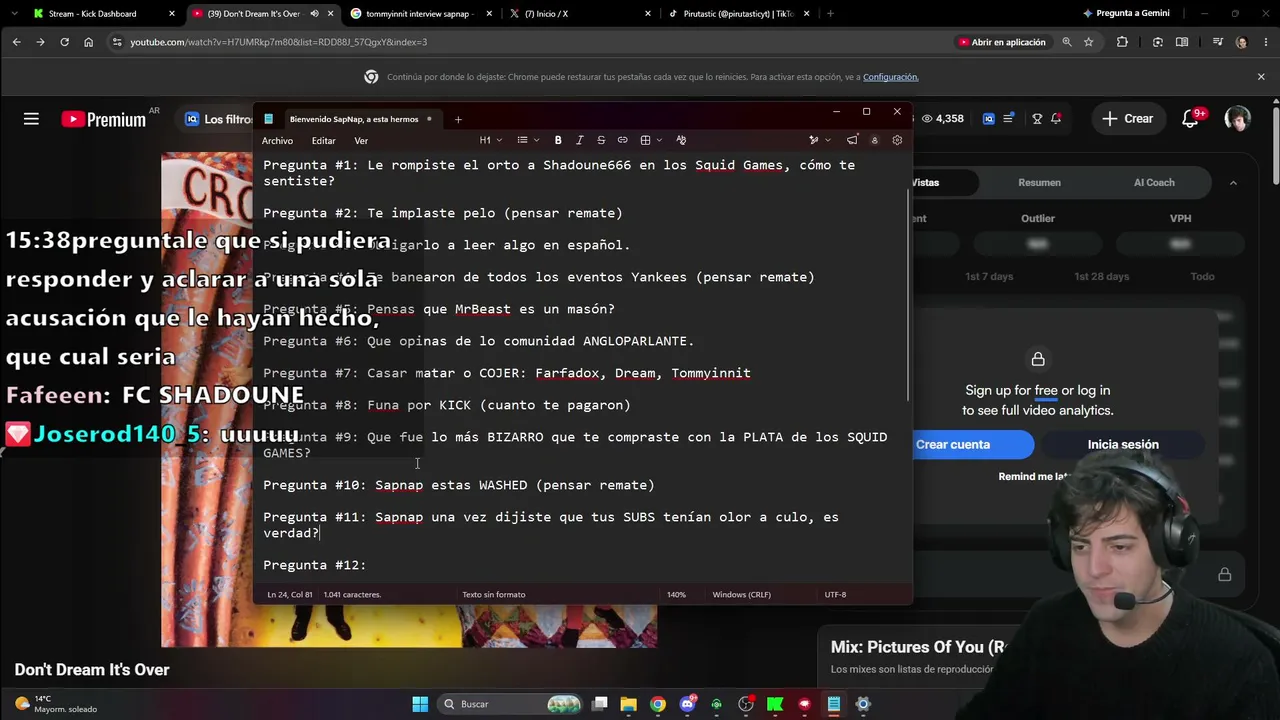Screen dimensions: 1280x720
Task: Open the heading style H1 dropdown
Action: coord(489,140)
